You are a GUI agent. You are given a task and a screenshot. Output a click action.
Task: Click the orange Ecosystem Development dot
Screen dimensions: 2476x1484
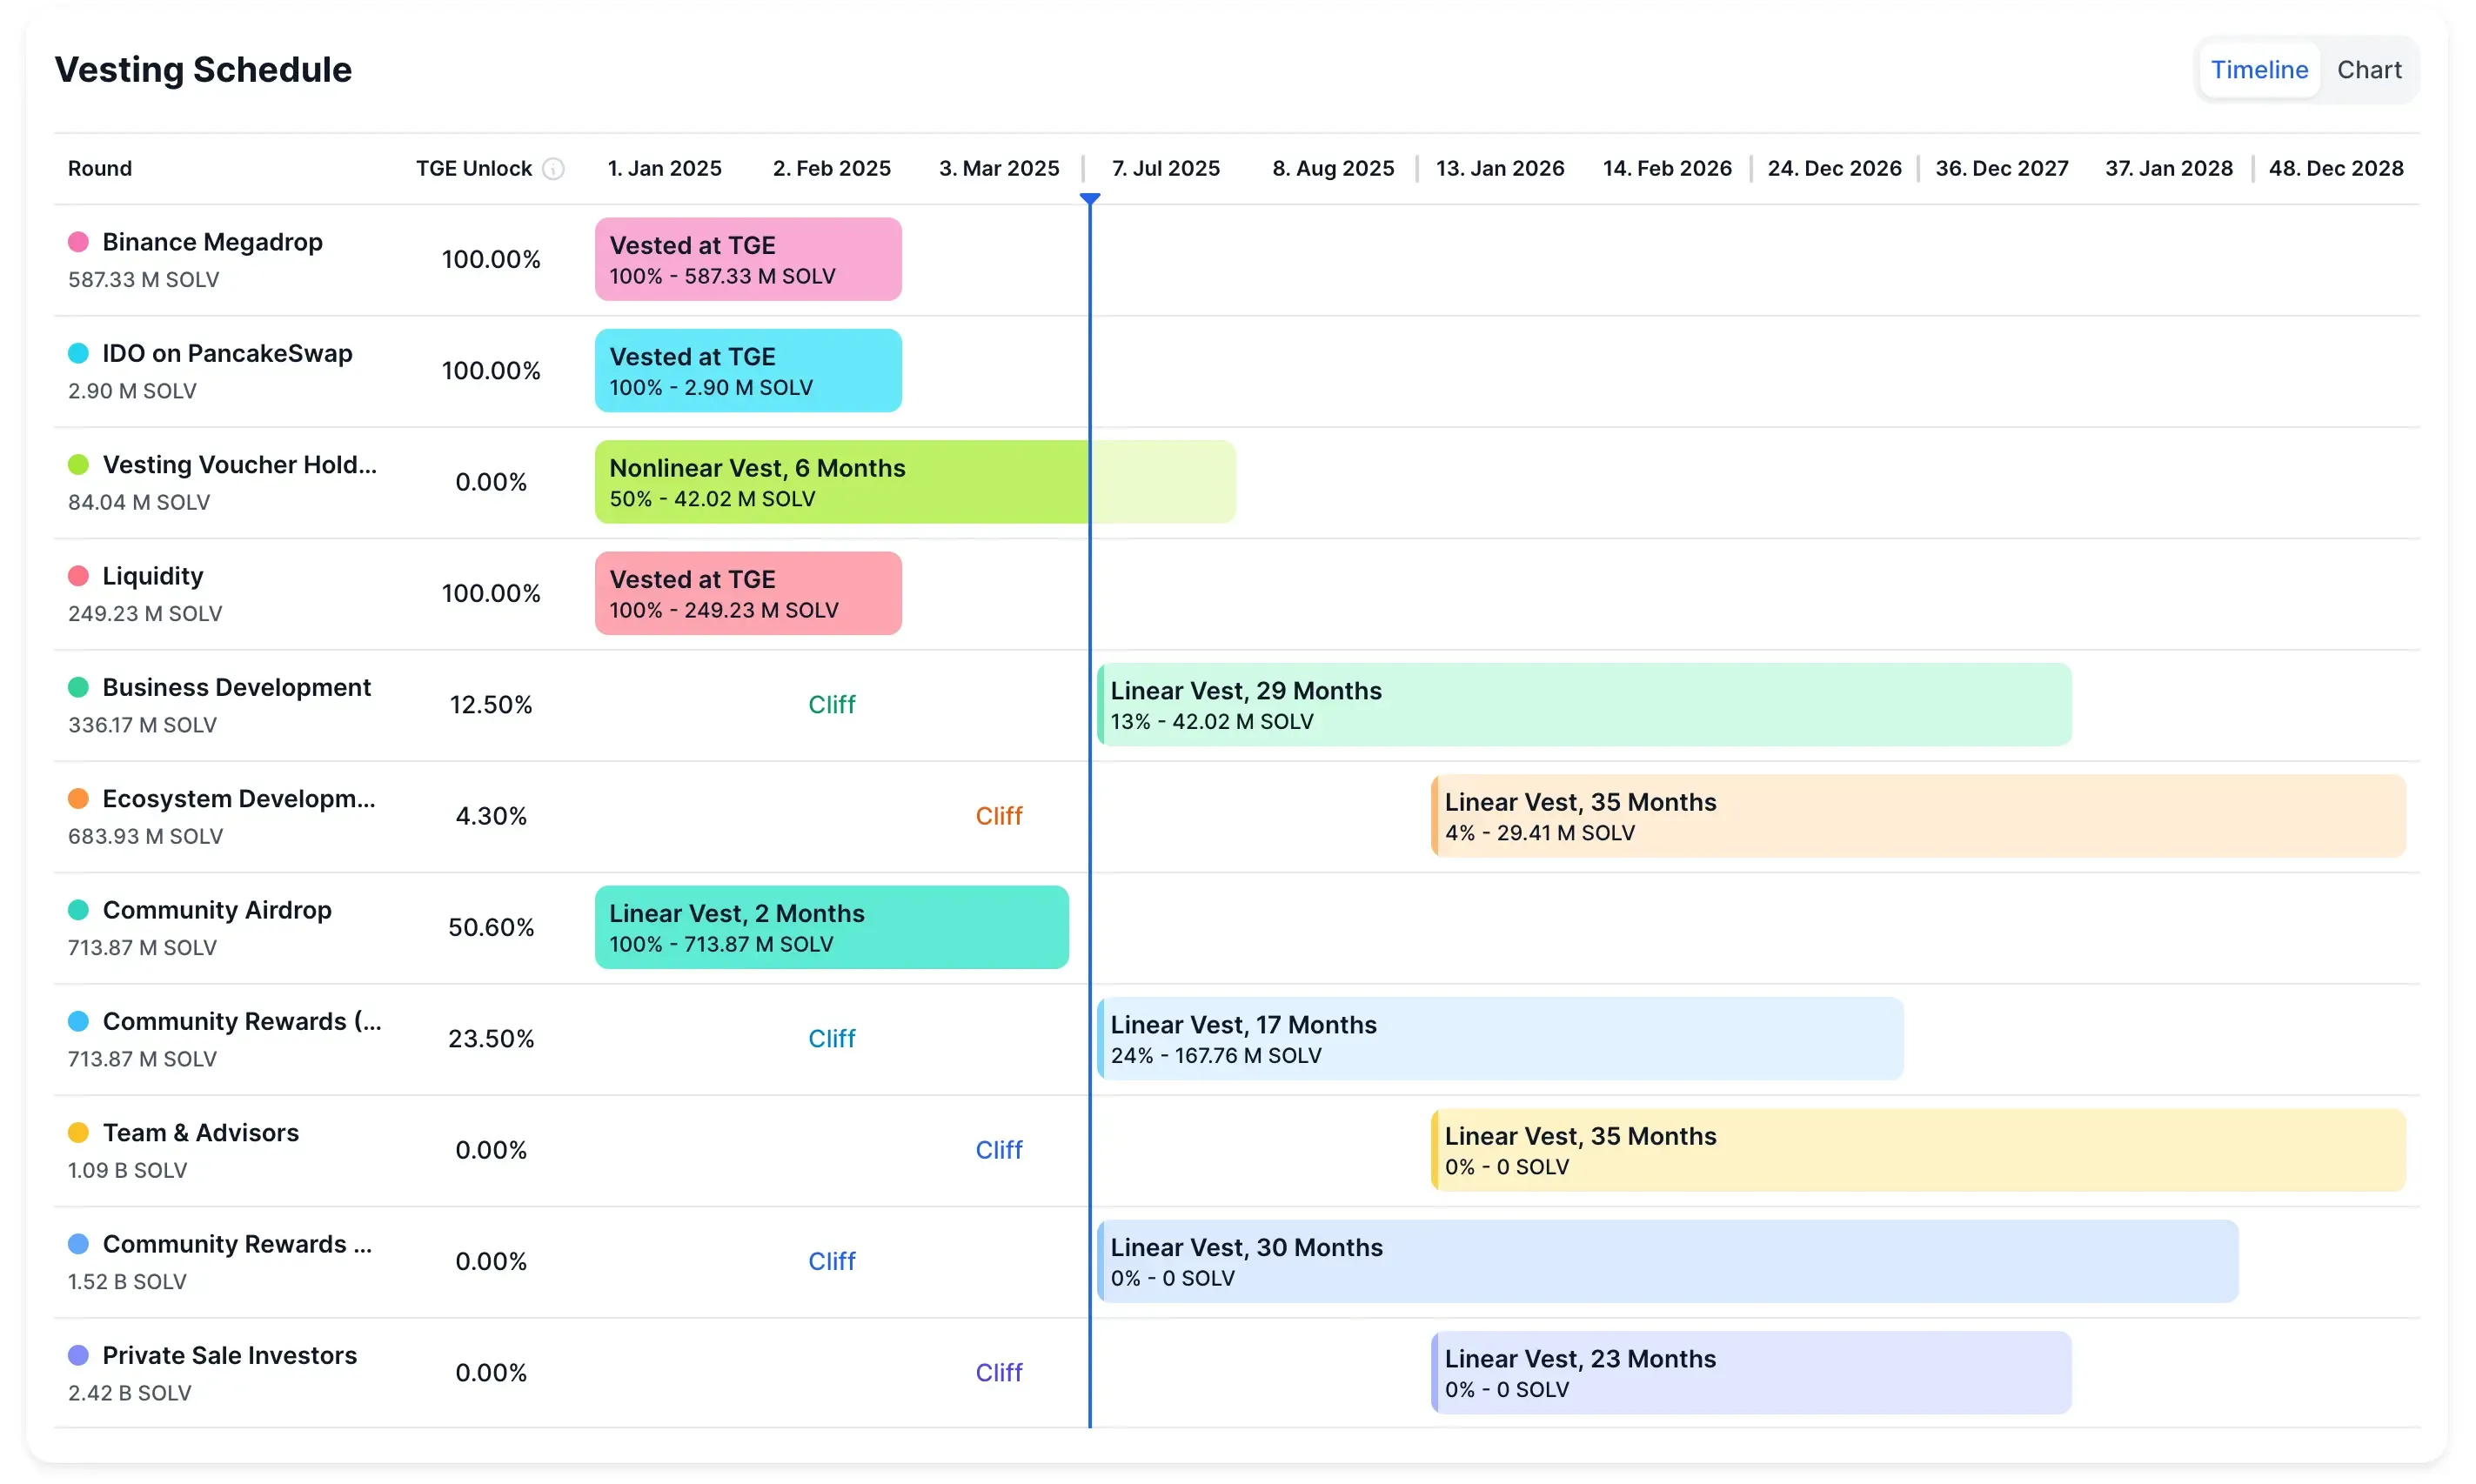coord(78,798)
